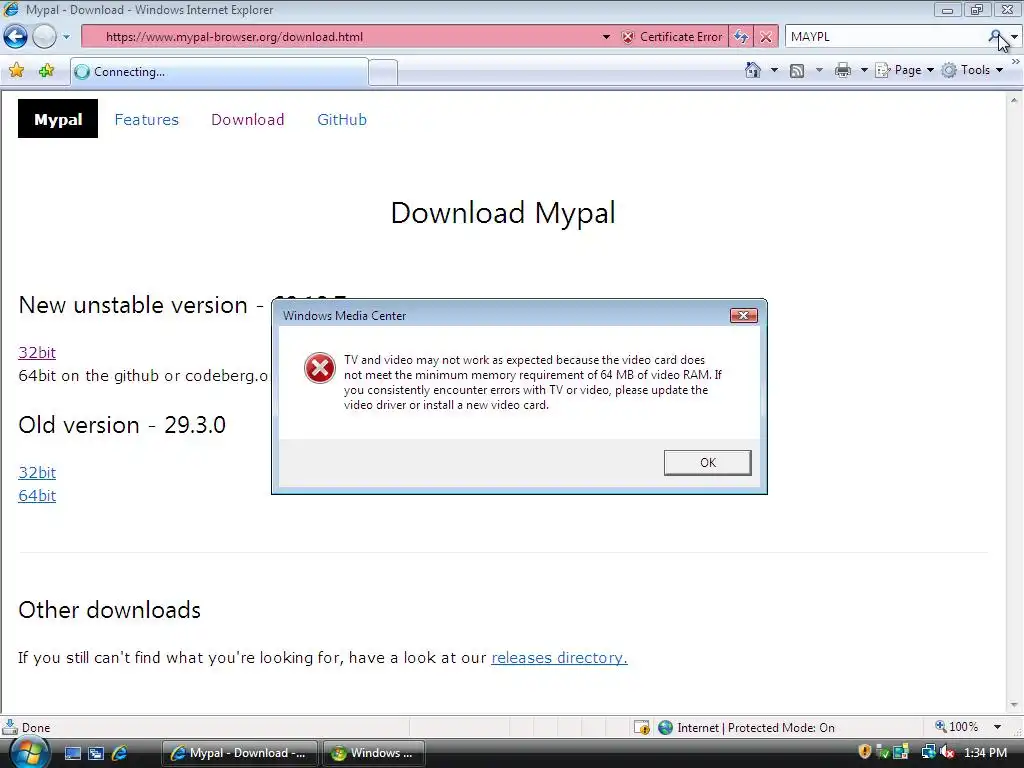Click the Show Desktop quick launch icon
Image resolution: width=1024 pixels, height=768 pixels.
(x=72, y=753)
